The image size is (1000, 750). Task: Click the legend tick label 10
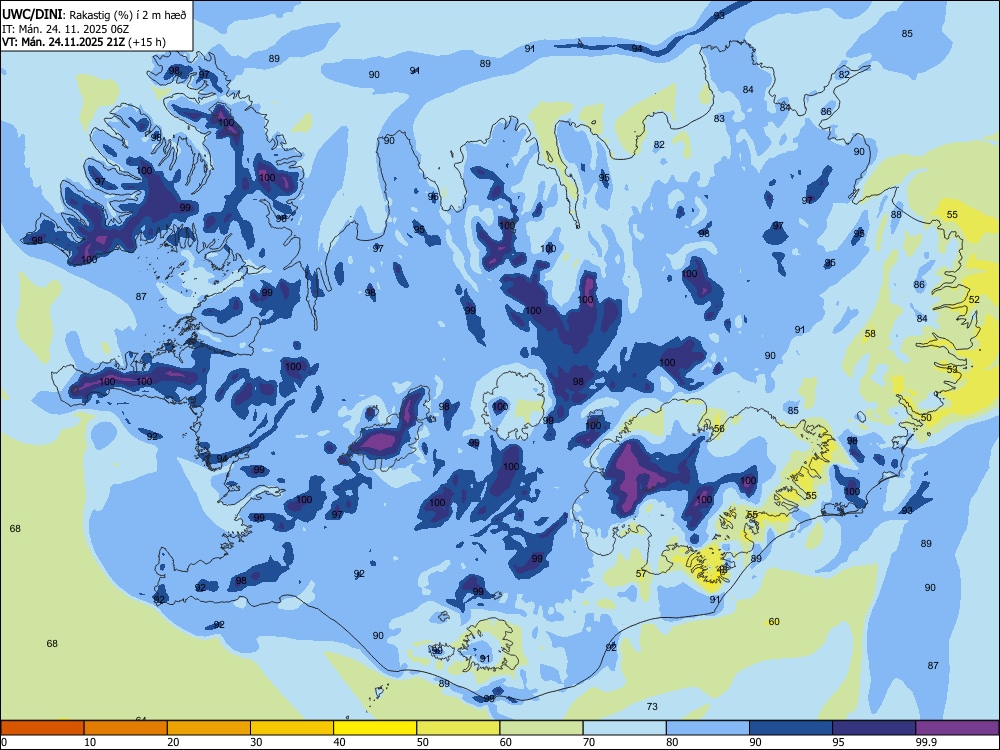tap(90, 742)
